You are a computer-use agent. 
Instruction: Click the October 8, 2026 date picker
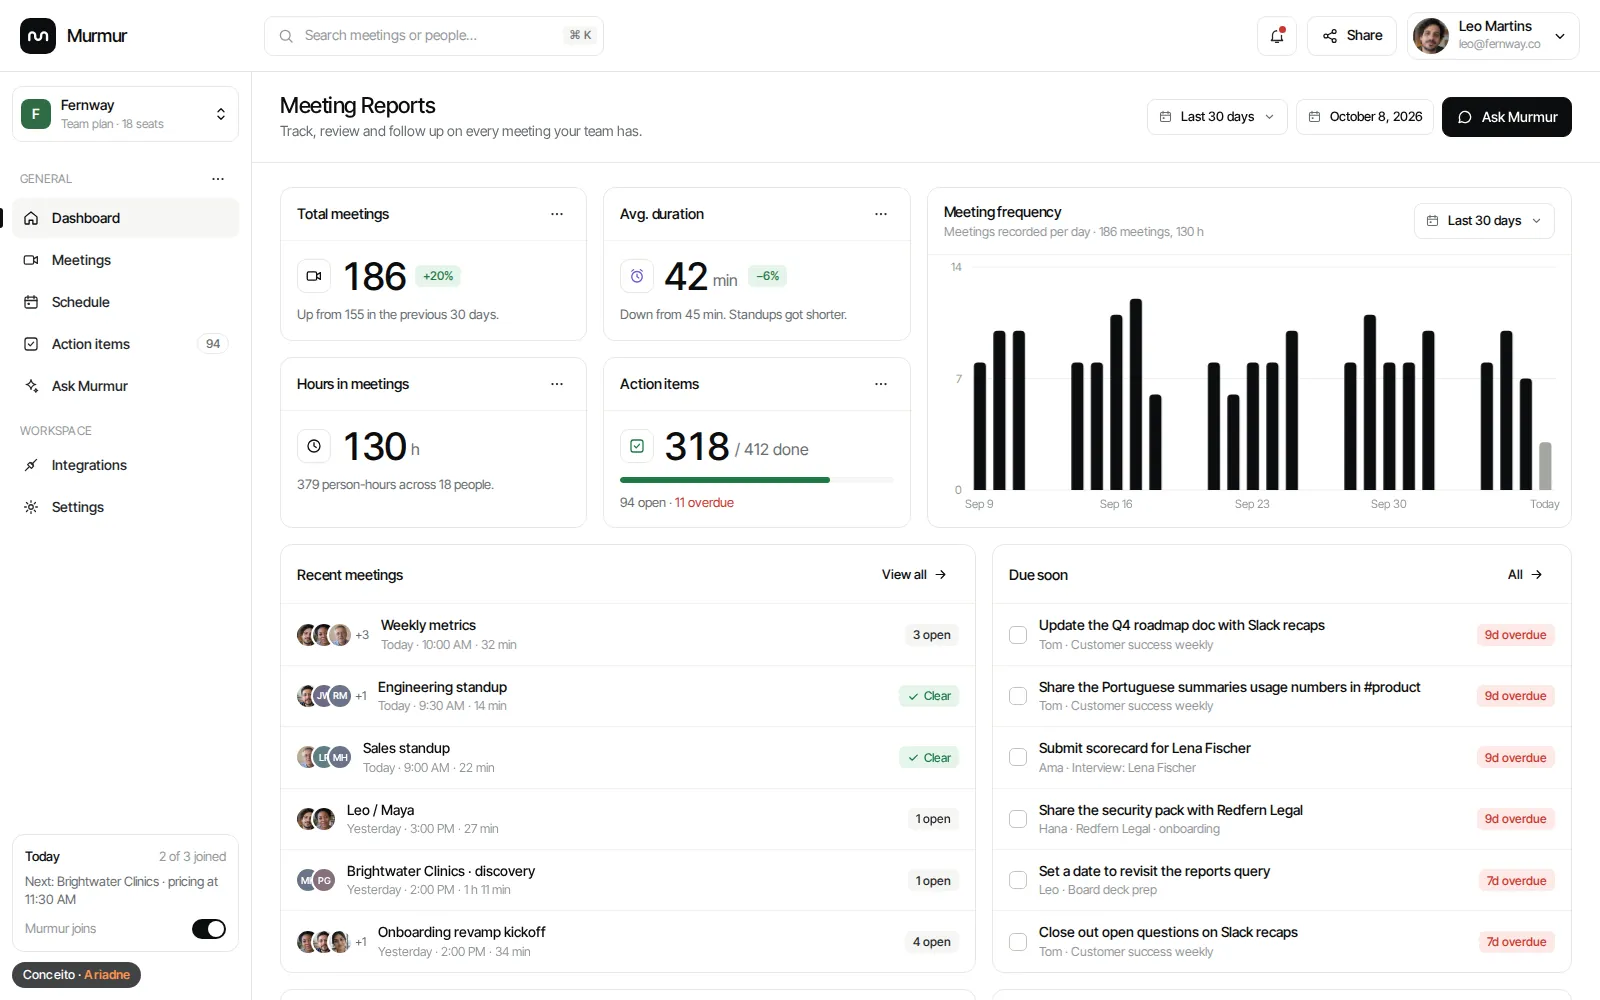(1365, 117)
